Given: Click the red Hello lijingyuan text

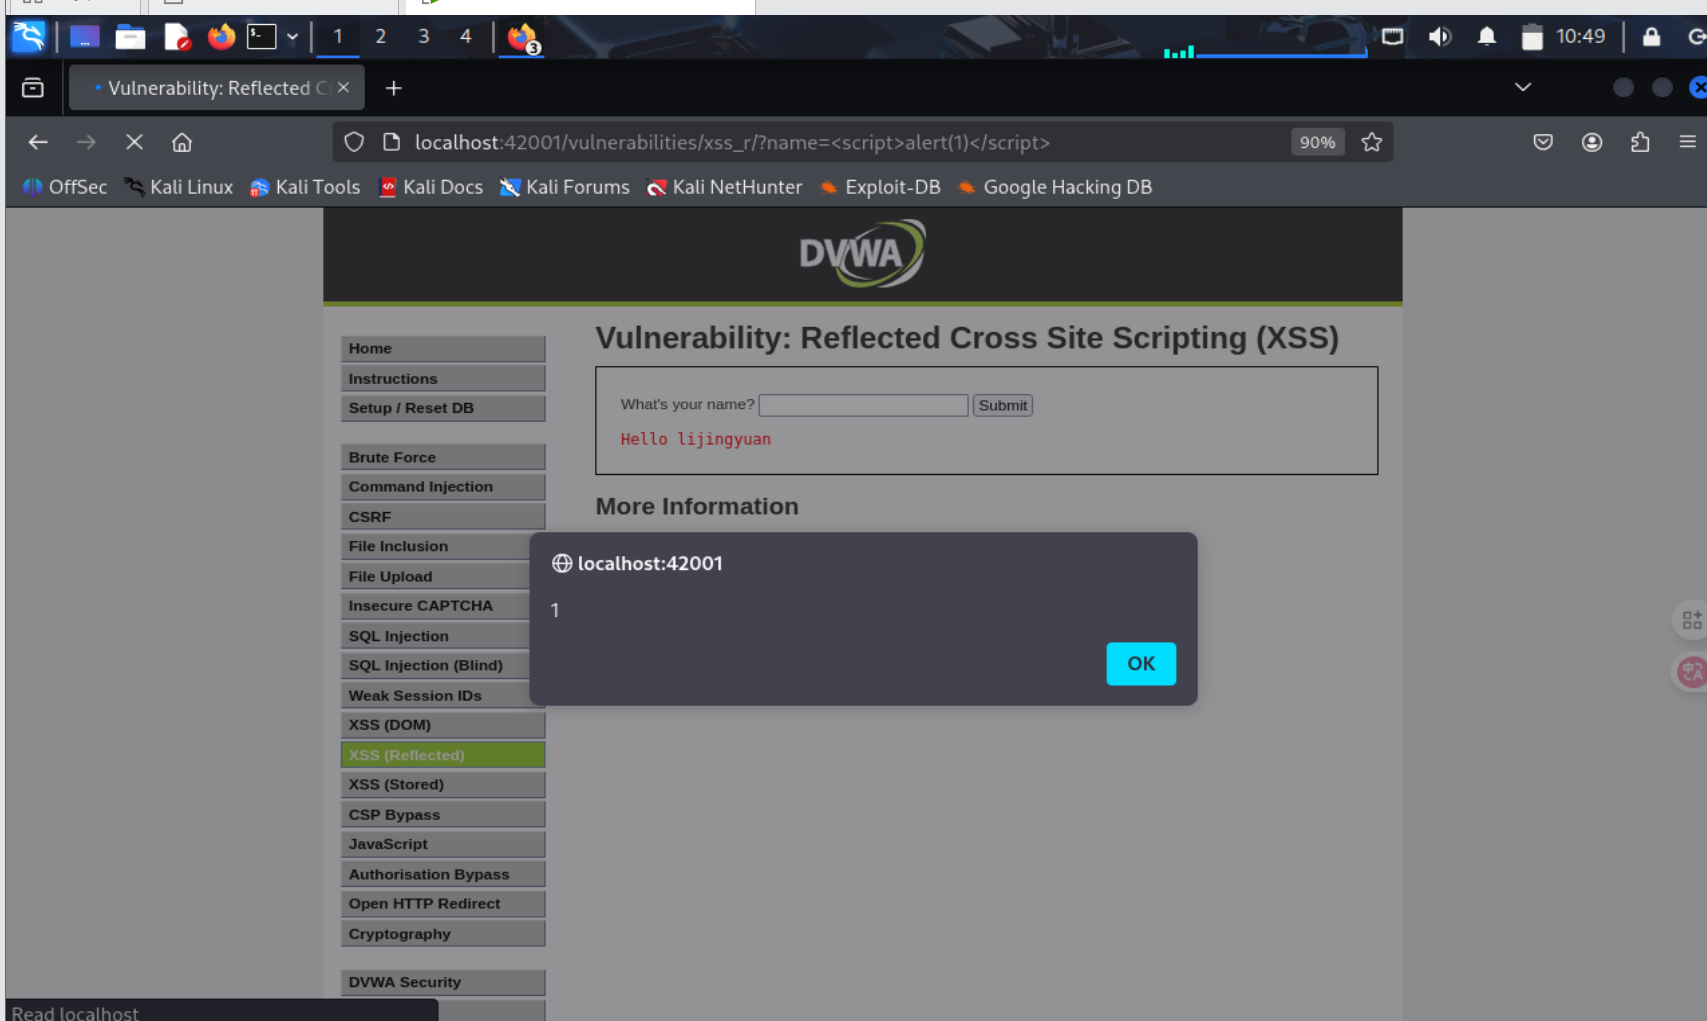Looking at the screenshot, I should point(696,439).
